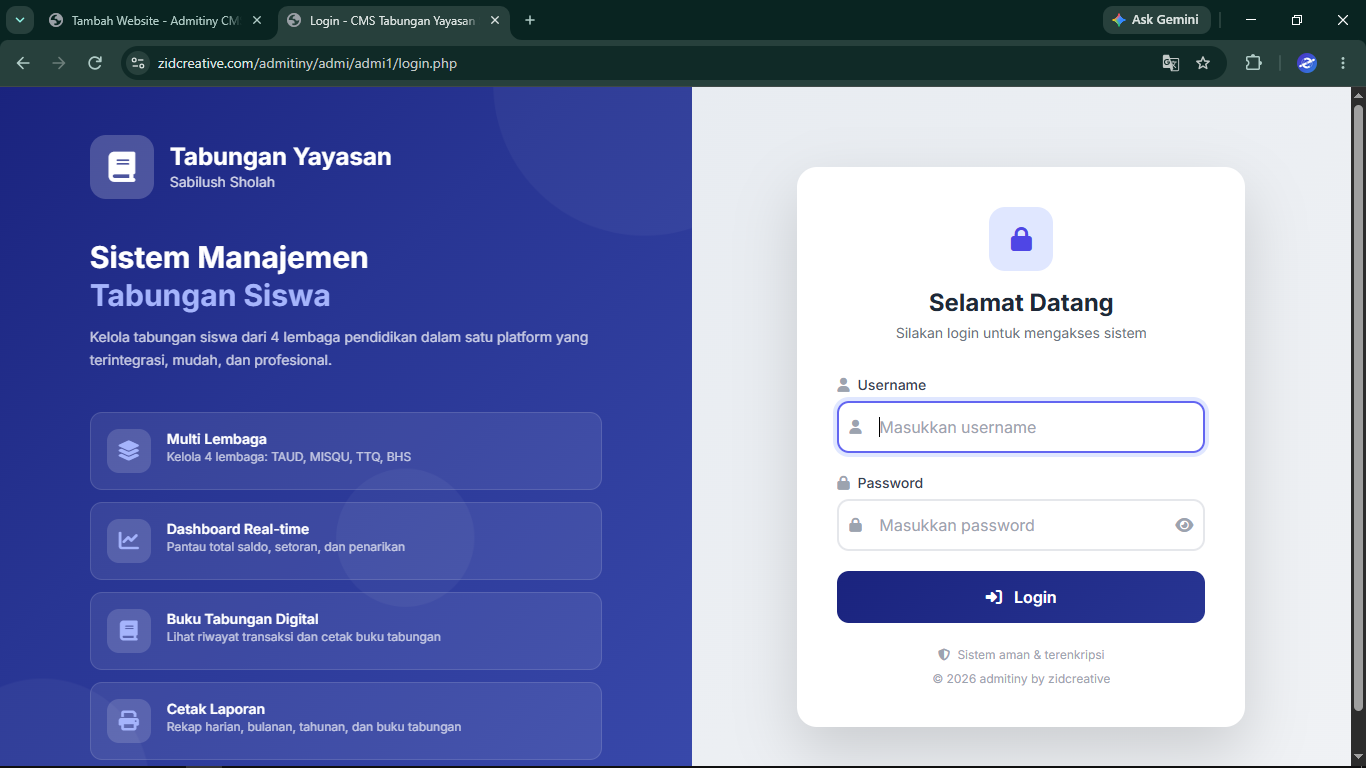Click the Sabilush Sholah subtitle

tap(222, 182)
